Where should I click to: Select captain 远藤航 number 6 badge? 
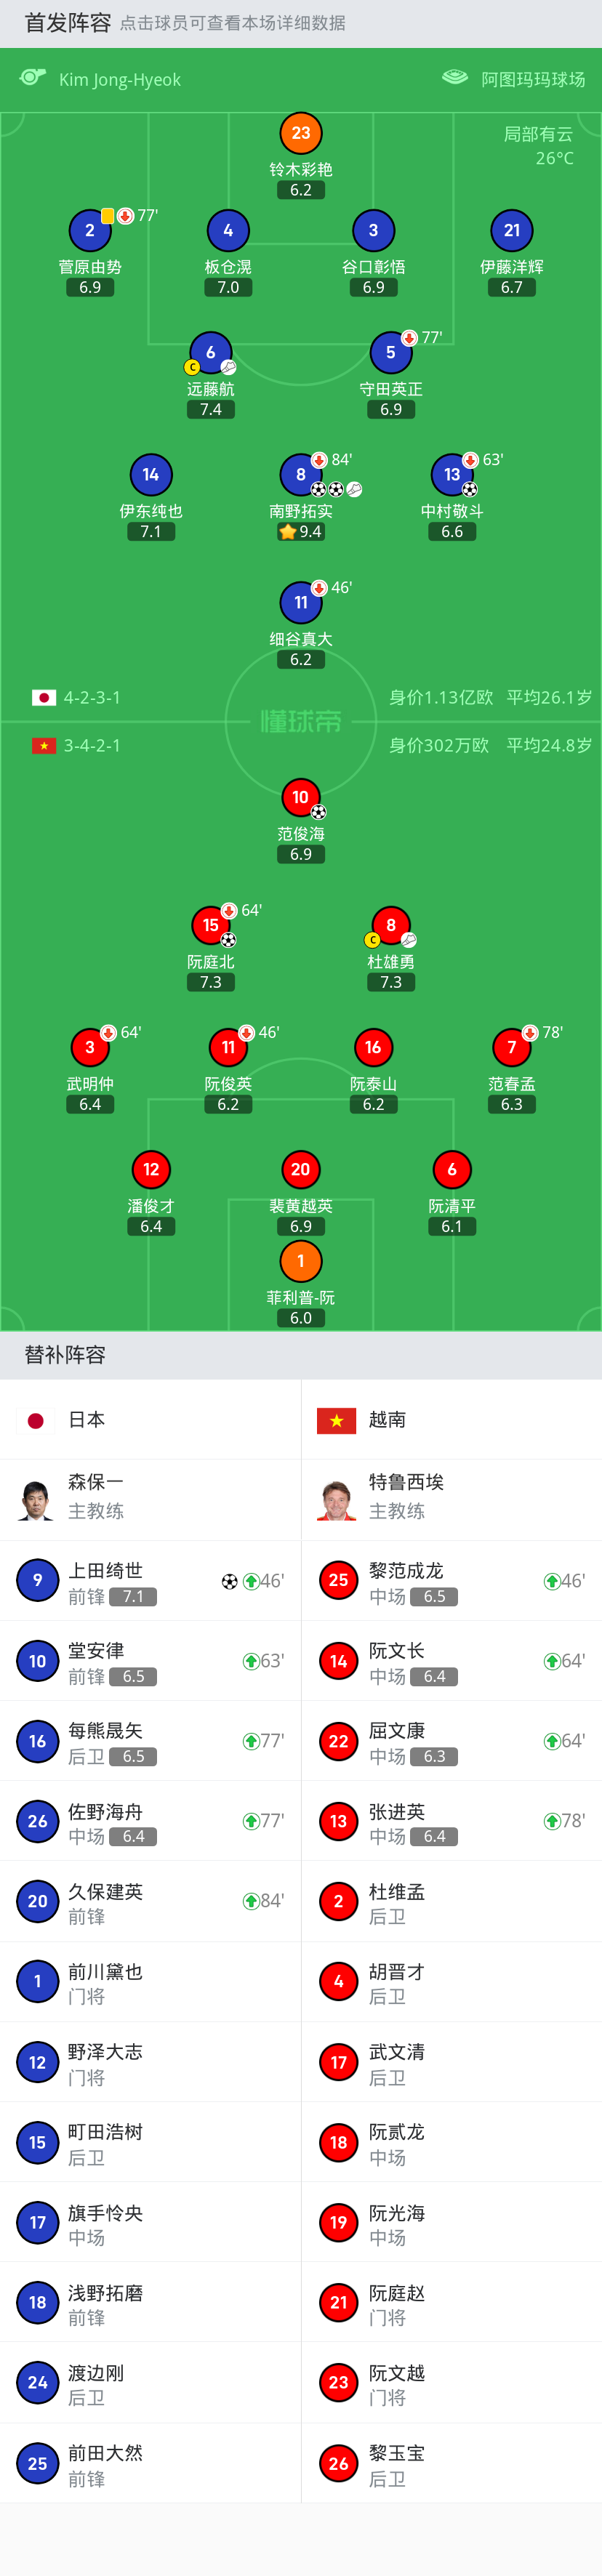[210, 352]
